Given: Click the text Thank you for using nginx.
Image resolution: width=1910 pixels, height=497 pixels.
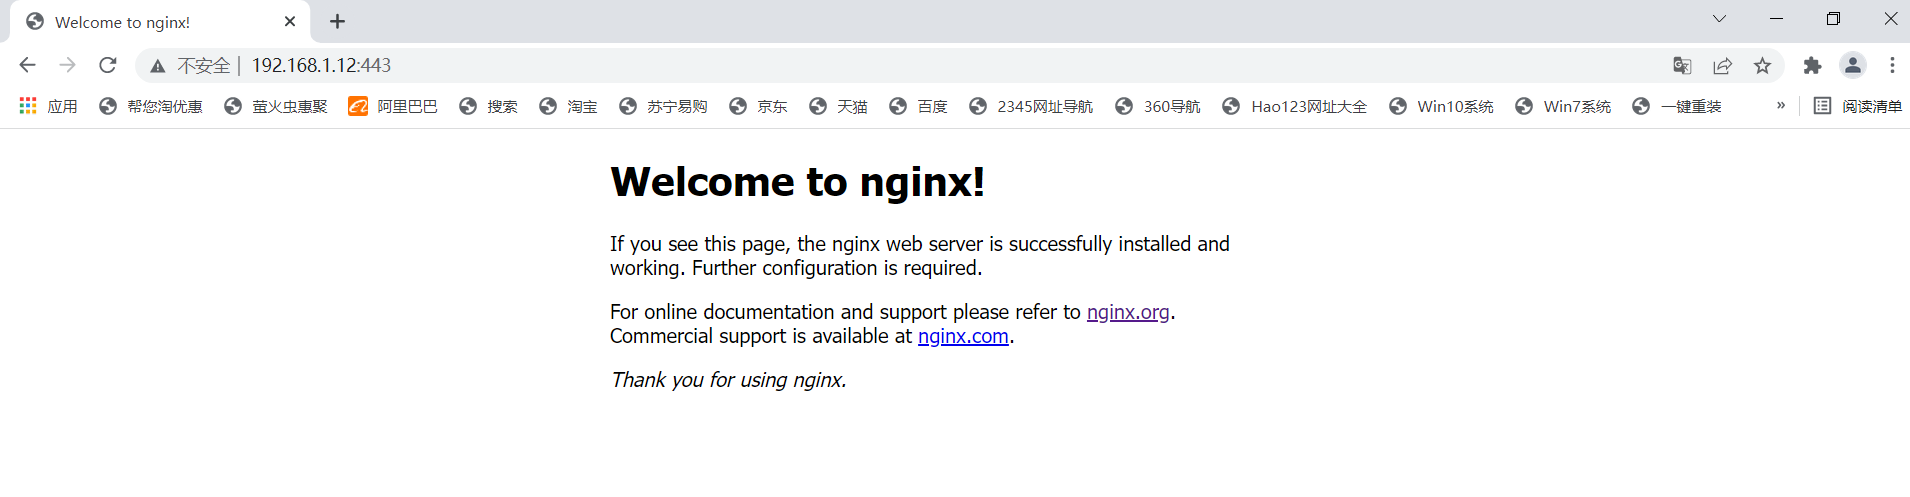Looking at the screenshot, I should pos(729,380).
